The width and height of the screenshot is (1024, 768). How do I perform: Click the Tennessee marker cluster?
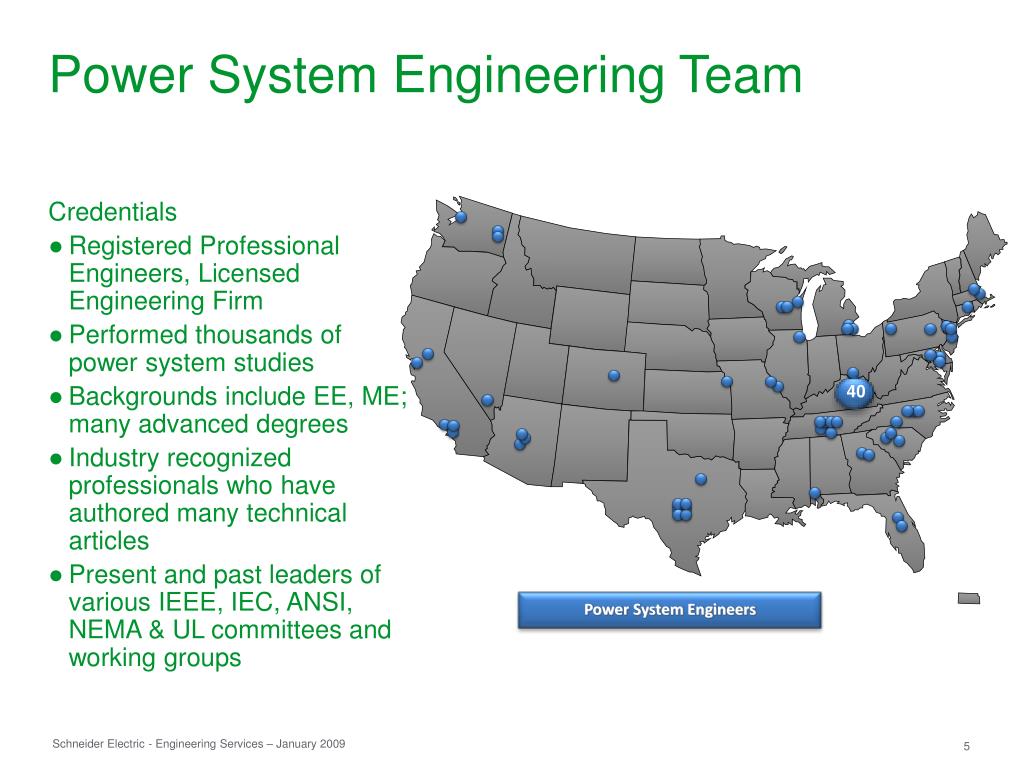pos(828,426)
